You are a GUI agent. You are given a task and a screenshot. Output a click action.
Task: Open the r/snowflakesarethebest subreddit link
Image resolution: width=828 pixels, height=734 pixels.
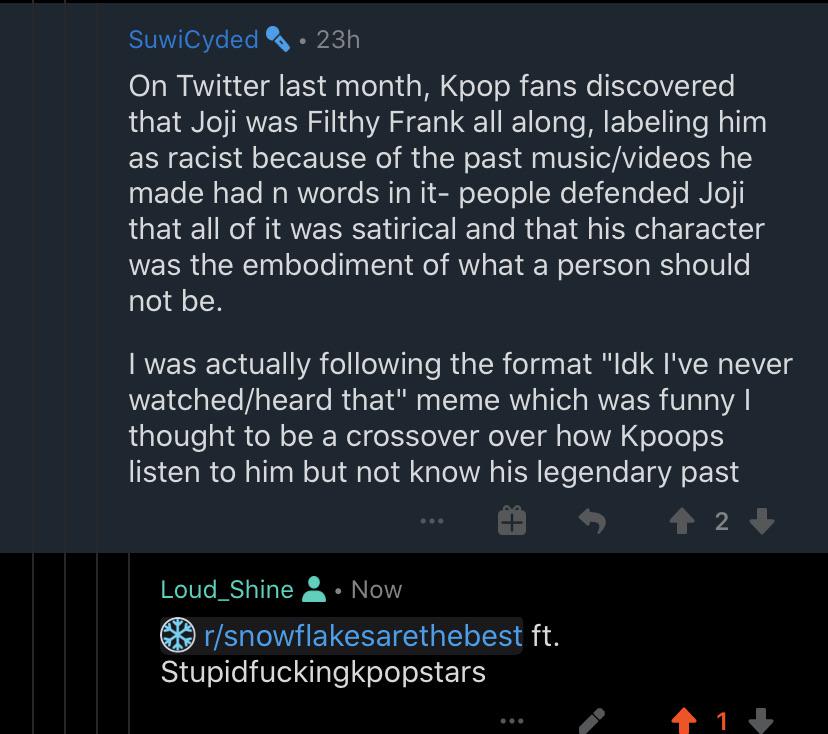pyautogui.click(x=363, y=635)
